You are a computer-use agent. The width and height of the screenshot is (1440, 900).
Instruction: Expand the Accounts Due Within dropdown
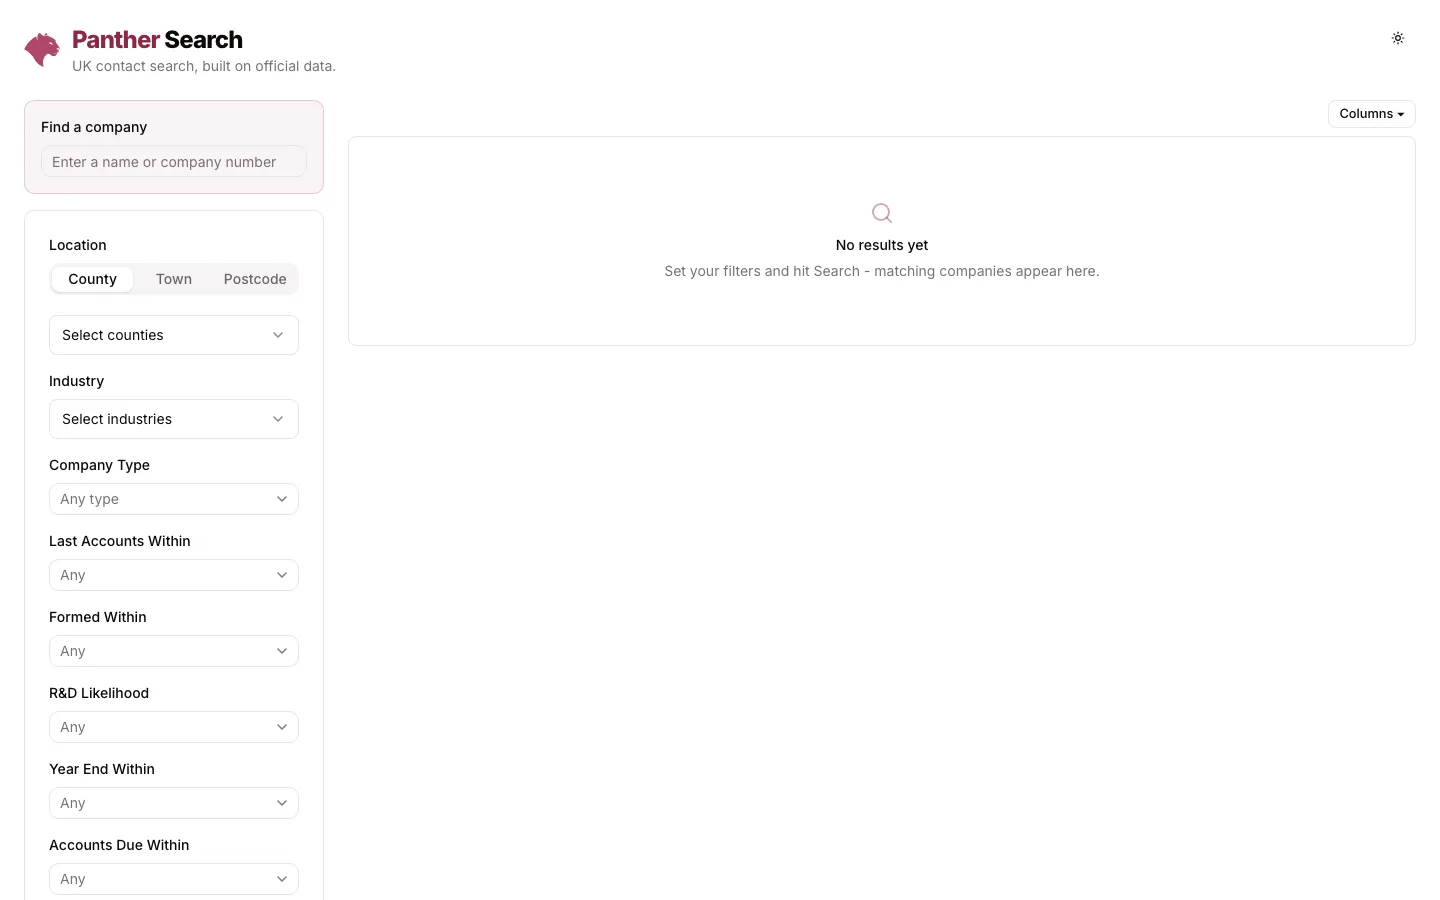click(174, 879)
